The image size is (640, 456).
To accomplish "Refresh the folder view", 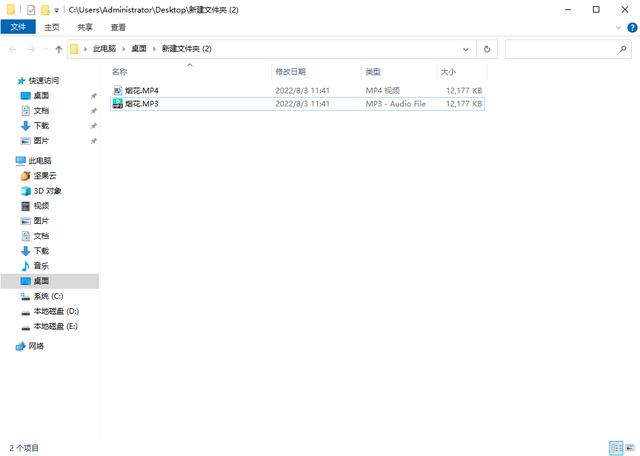I will coord(487,49).
